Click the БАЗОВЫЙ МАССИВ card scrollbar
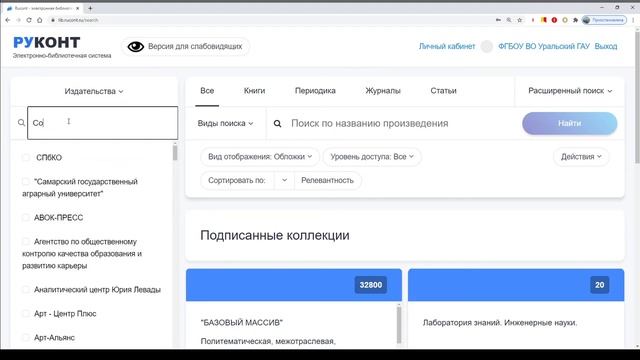The image size is (640, 360). click(399, 325)
